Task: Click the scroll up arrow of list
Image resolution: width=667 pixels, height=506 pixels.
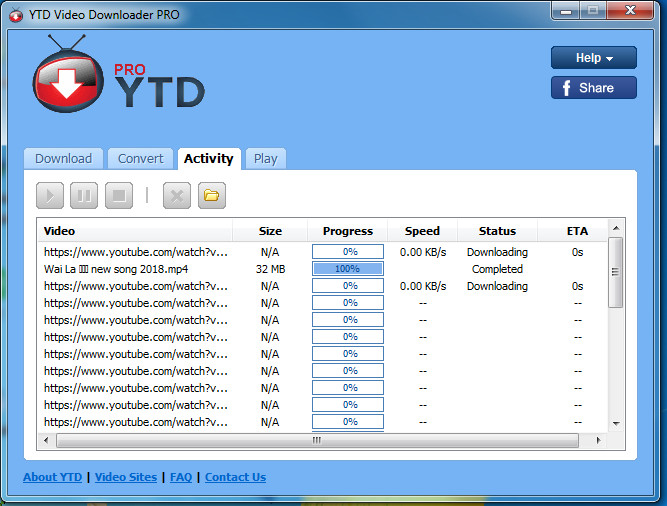Action: [616, 228]
